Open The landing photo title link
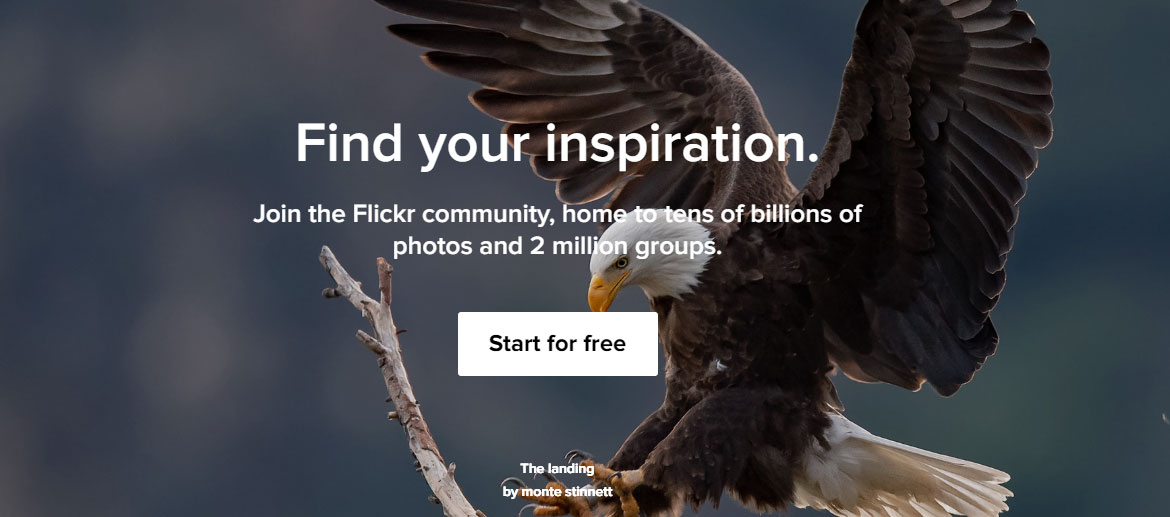This screenshot has width=1170, height=517. click(x=557, y=469)
